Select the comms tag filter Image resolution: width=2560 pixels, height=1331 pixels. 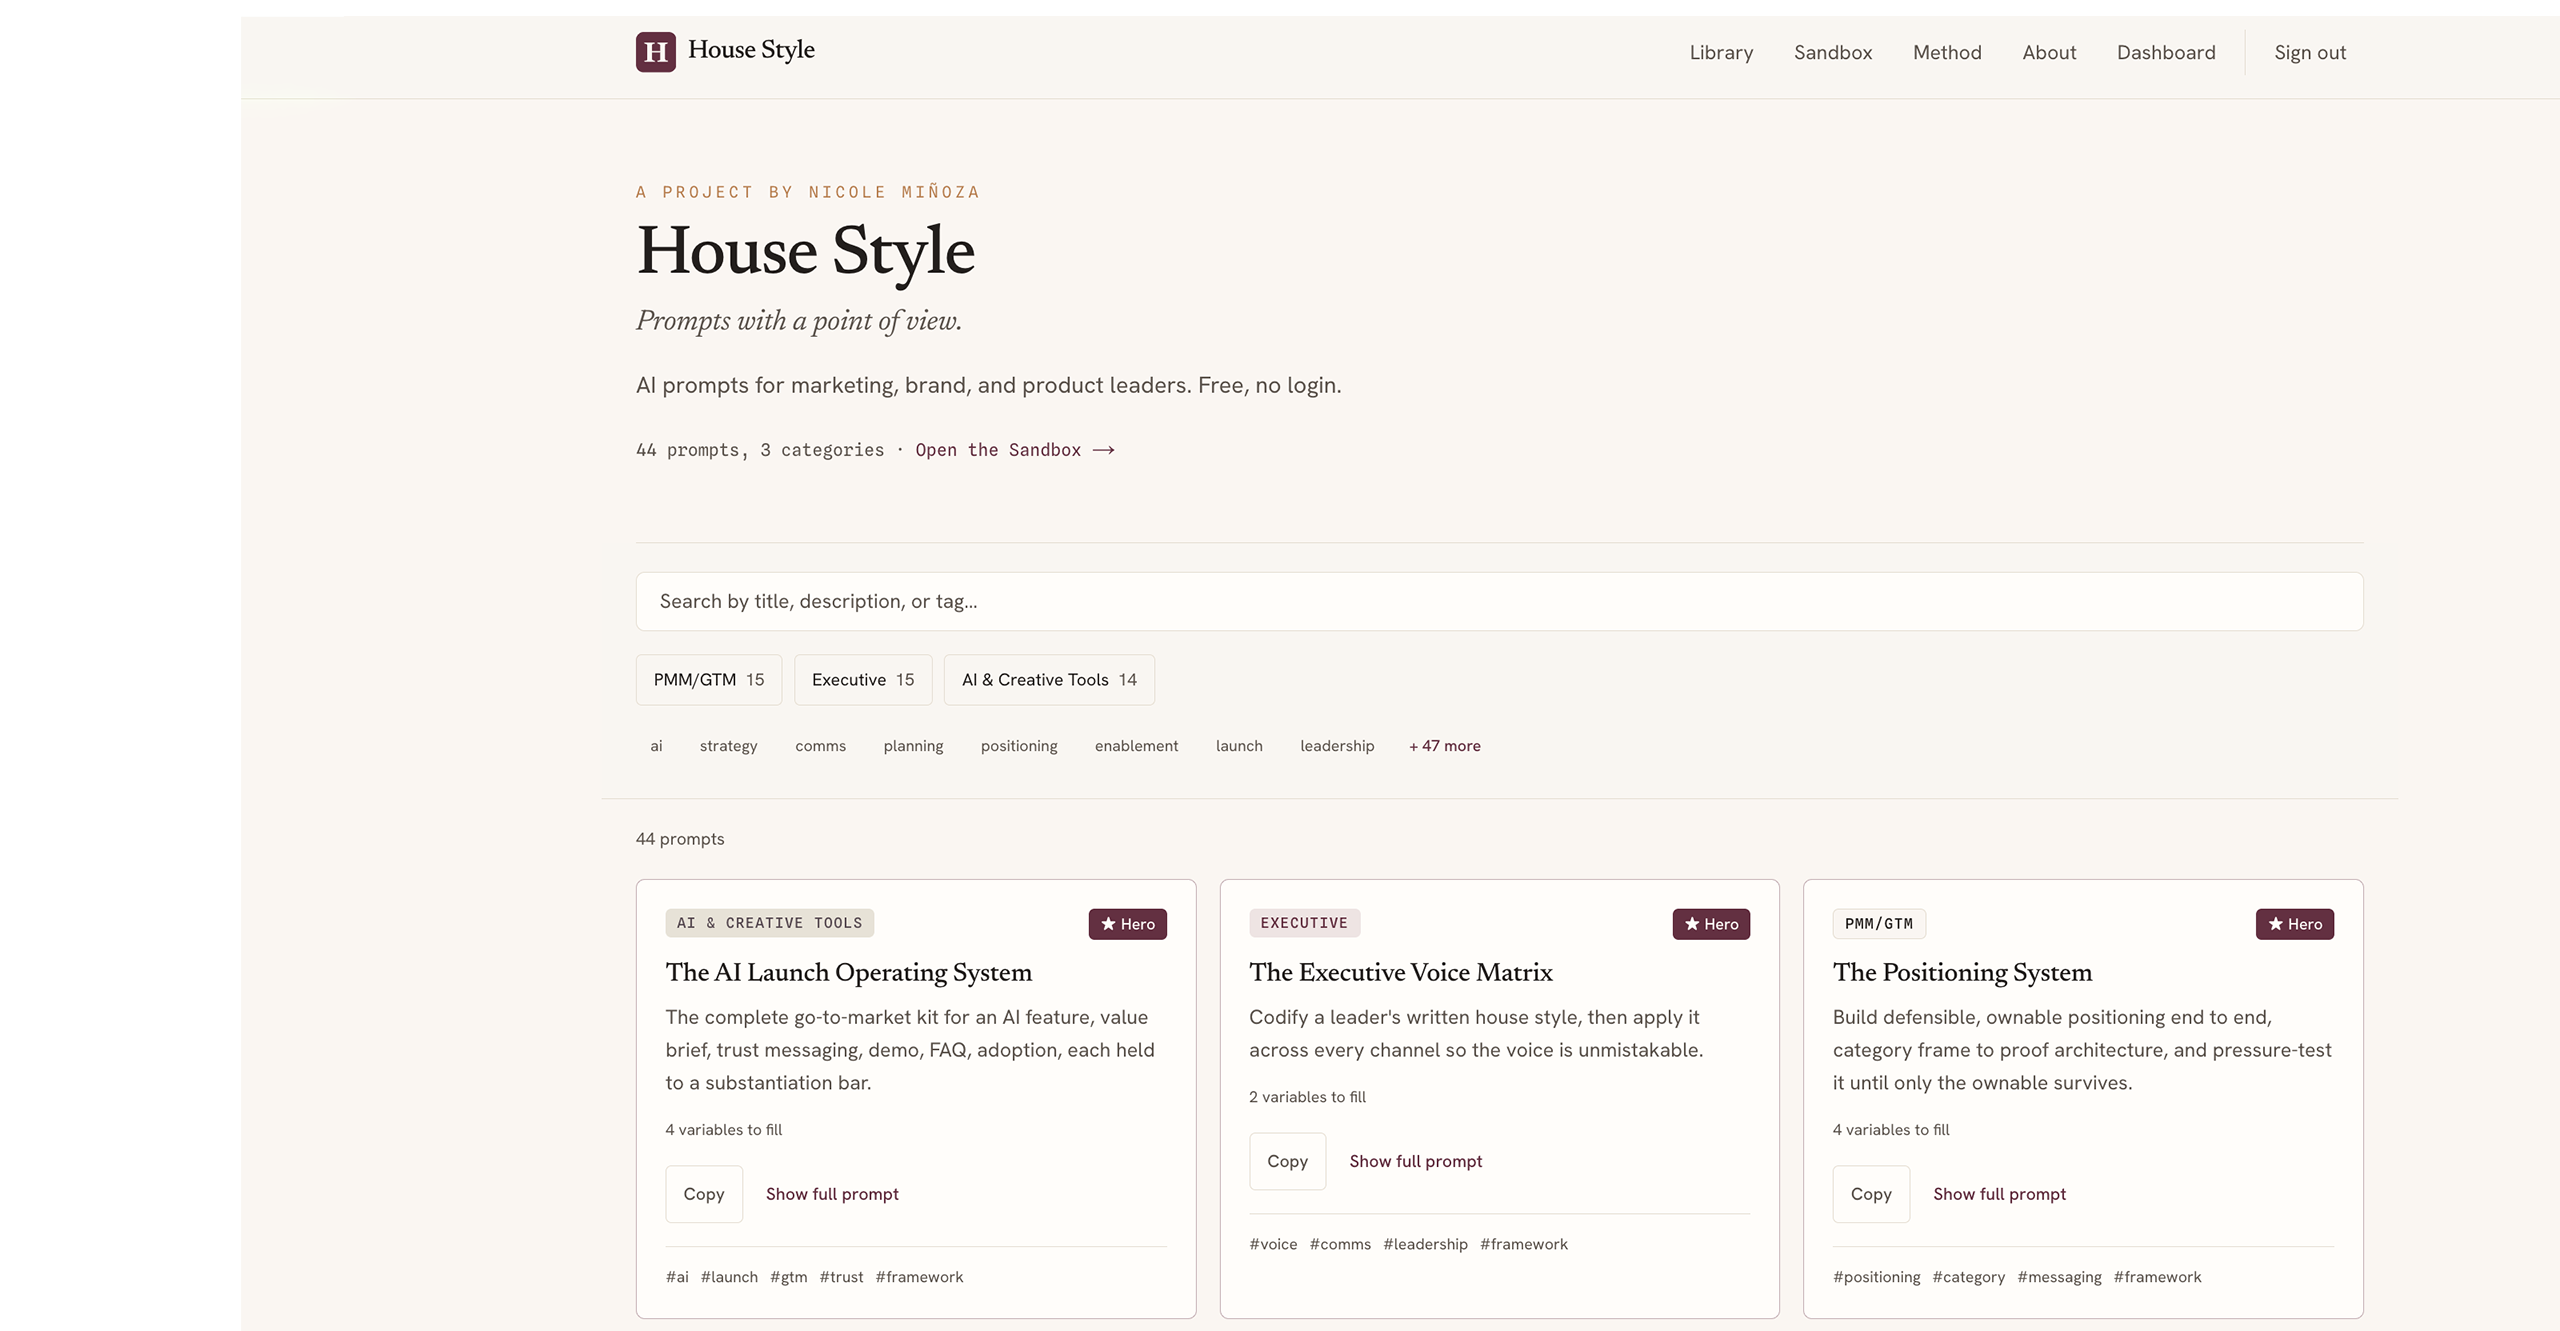coord(821,746)
